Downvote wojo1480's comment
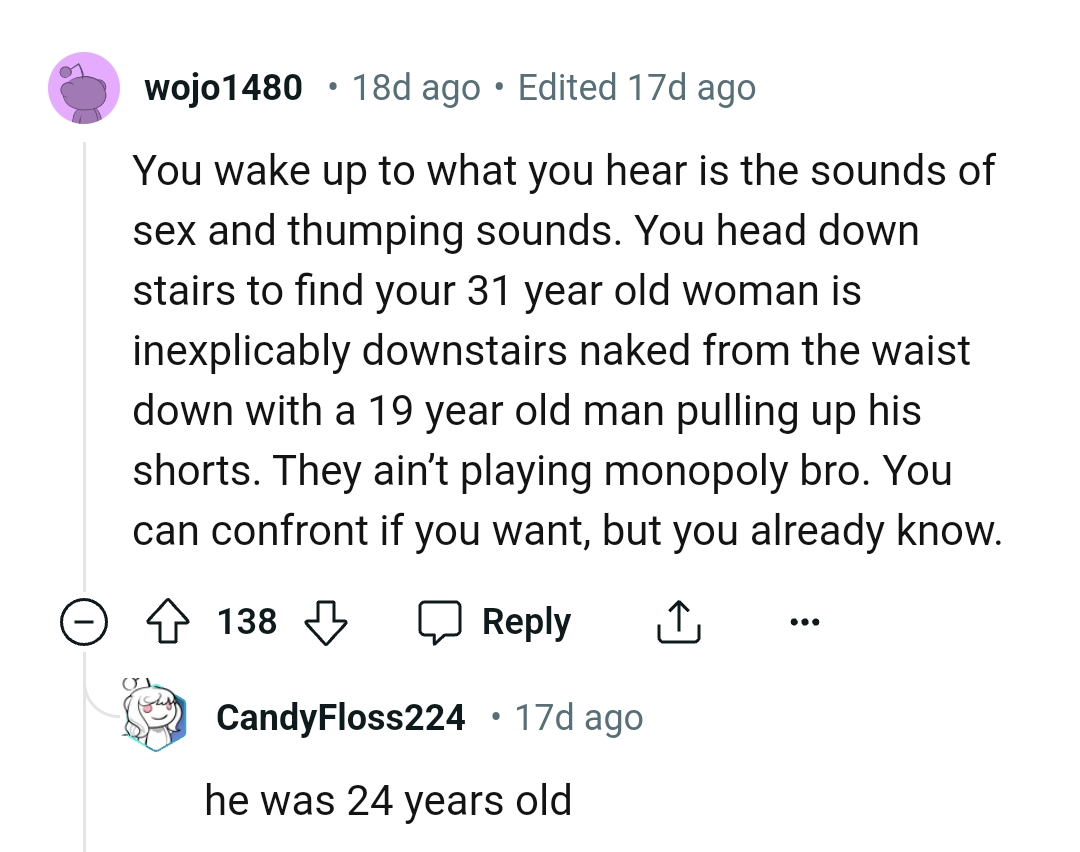 324,622
